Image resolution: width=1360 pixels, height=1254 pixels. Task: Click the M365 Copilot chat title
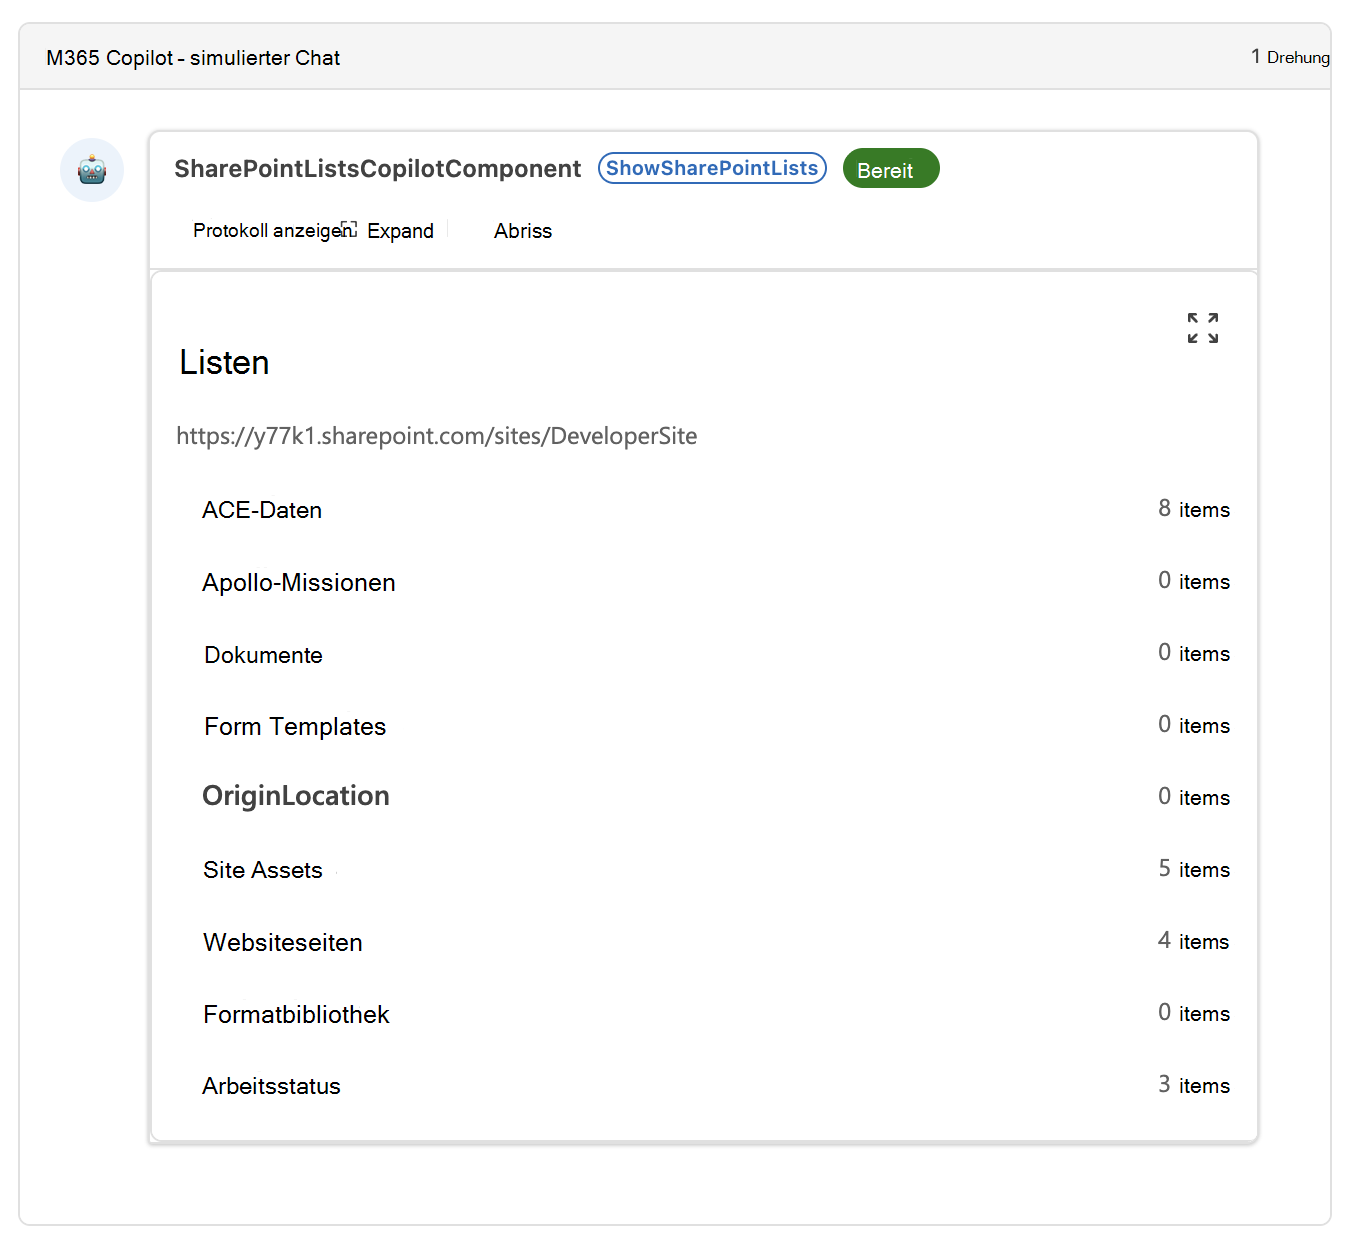[193, 58]
